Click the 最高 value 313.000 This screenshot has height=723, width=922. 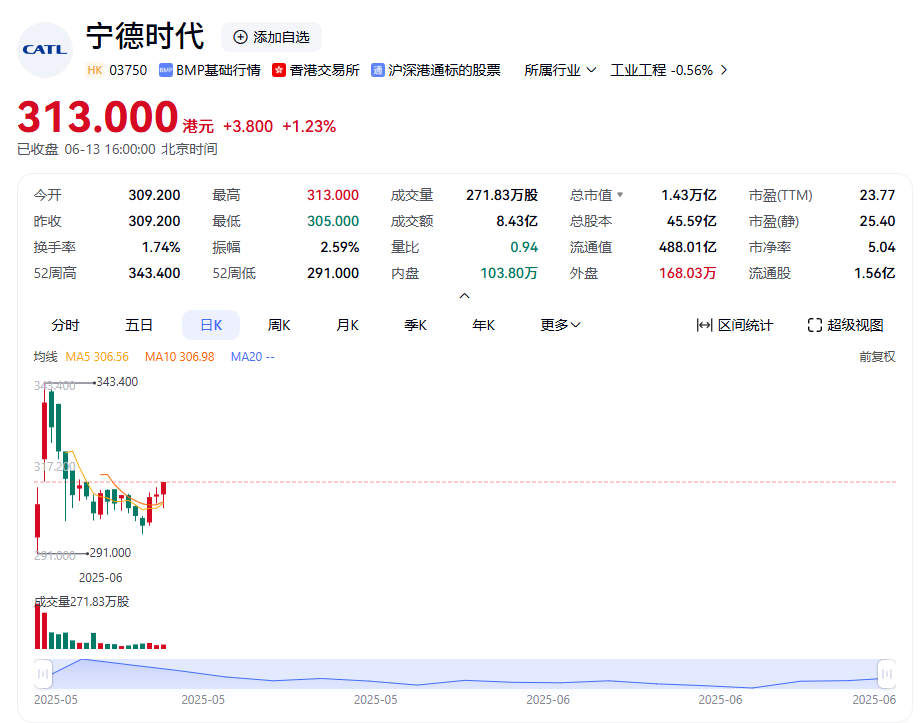333,195
